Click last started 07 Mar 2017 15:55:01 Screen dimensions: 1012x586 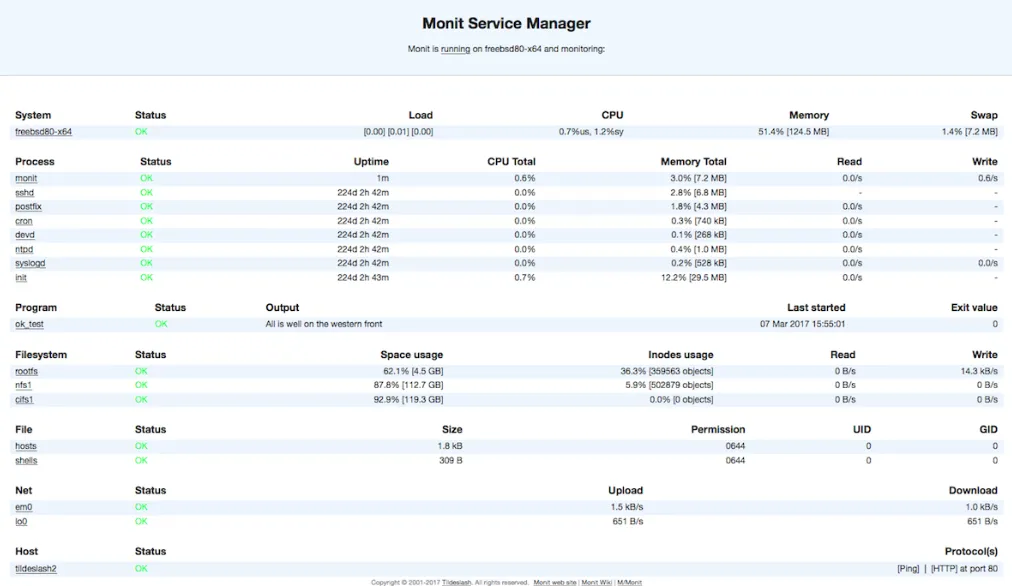click(802, 324)
